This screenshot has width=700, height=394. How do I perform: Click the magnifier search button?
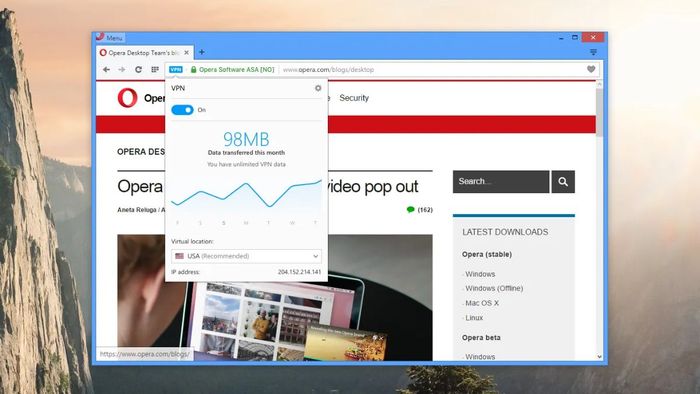[x=563, y=182]
